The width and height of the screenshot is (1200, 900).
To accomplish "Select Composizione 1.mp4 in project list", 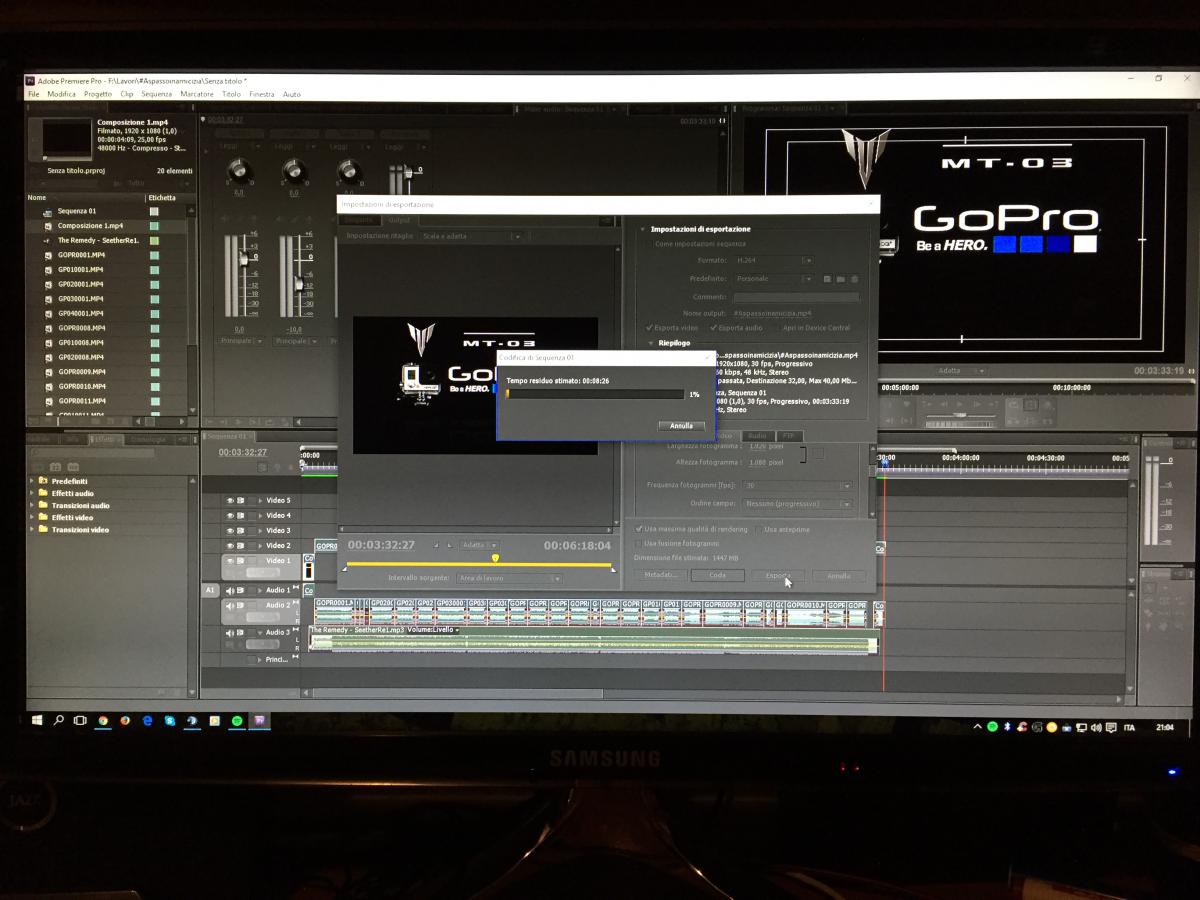I will 90,226.
